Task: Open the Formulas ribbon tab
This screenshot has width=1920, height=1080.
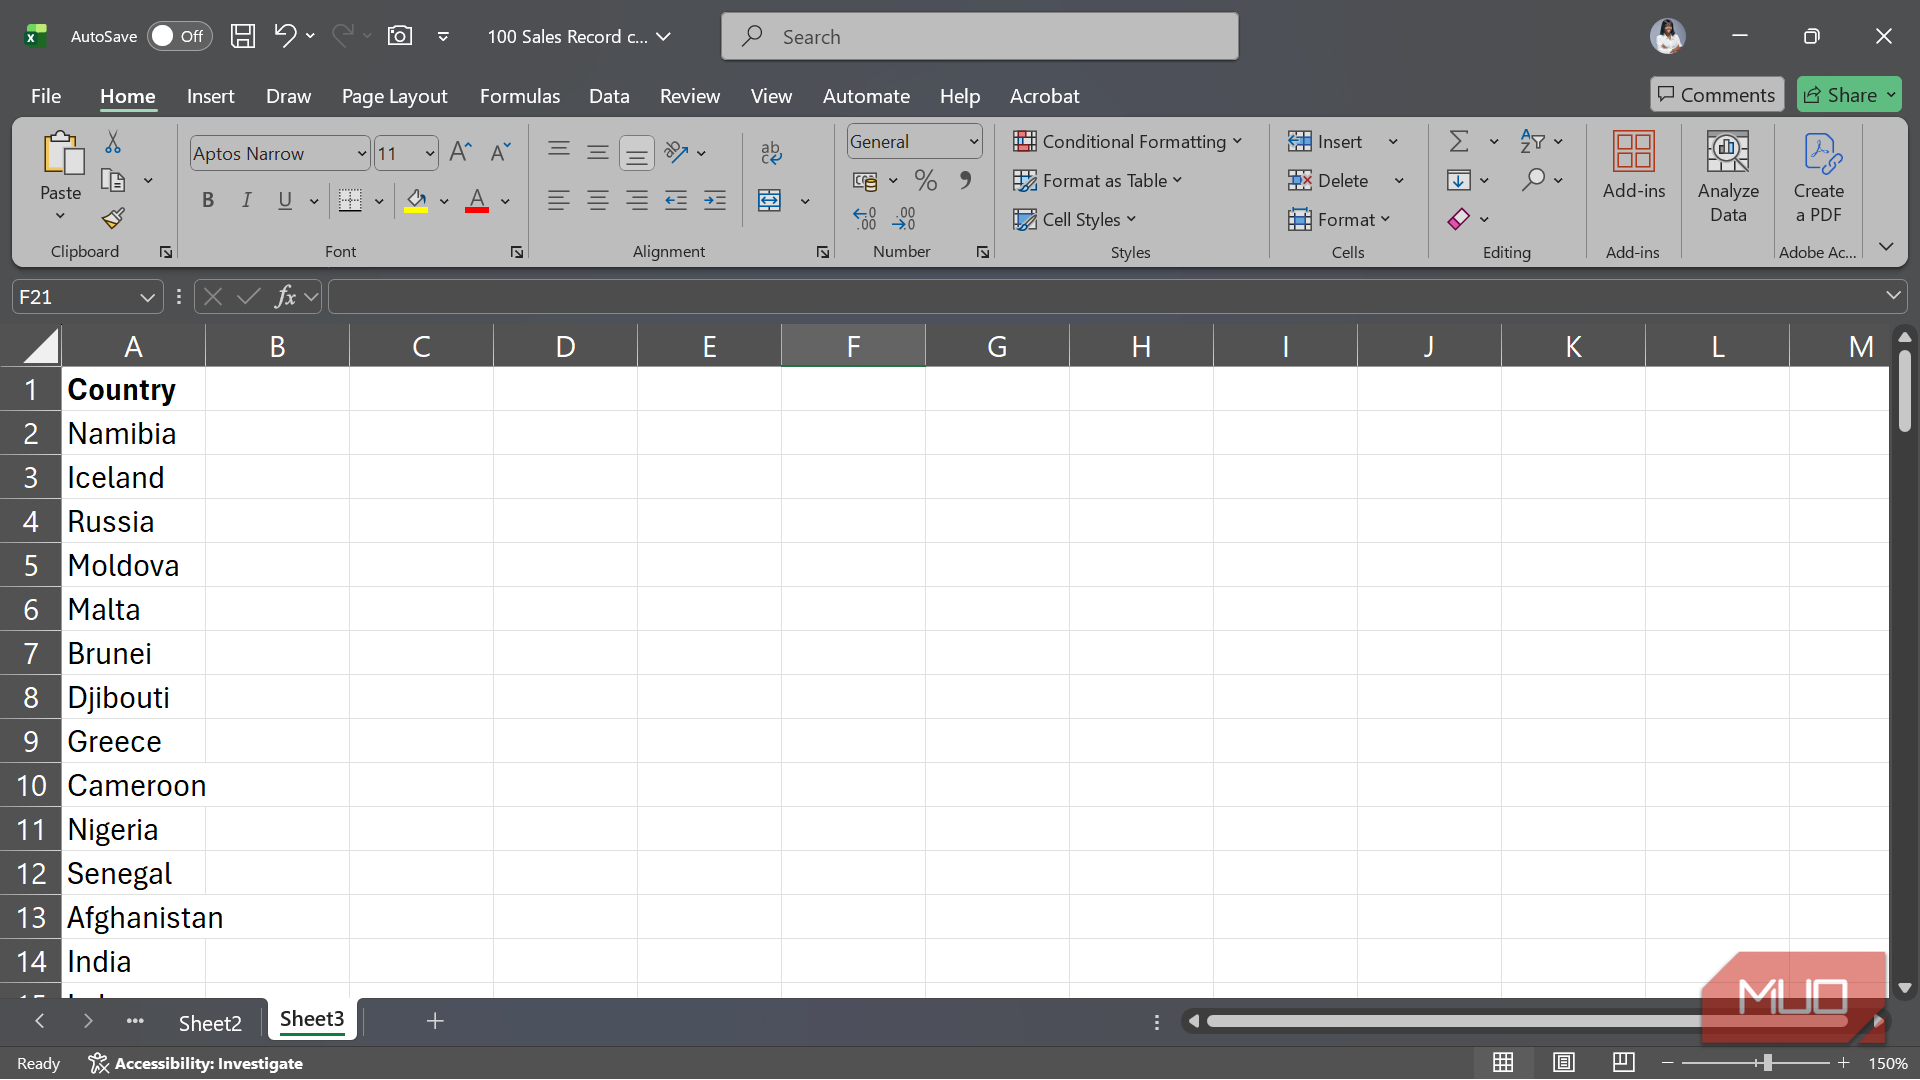Action: tap(520, 96)
